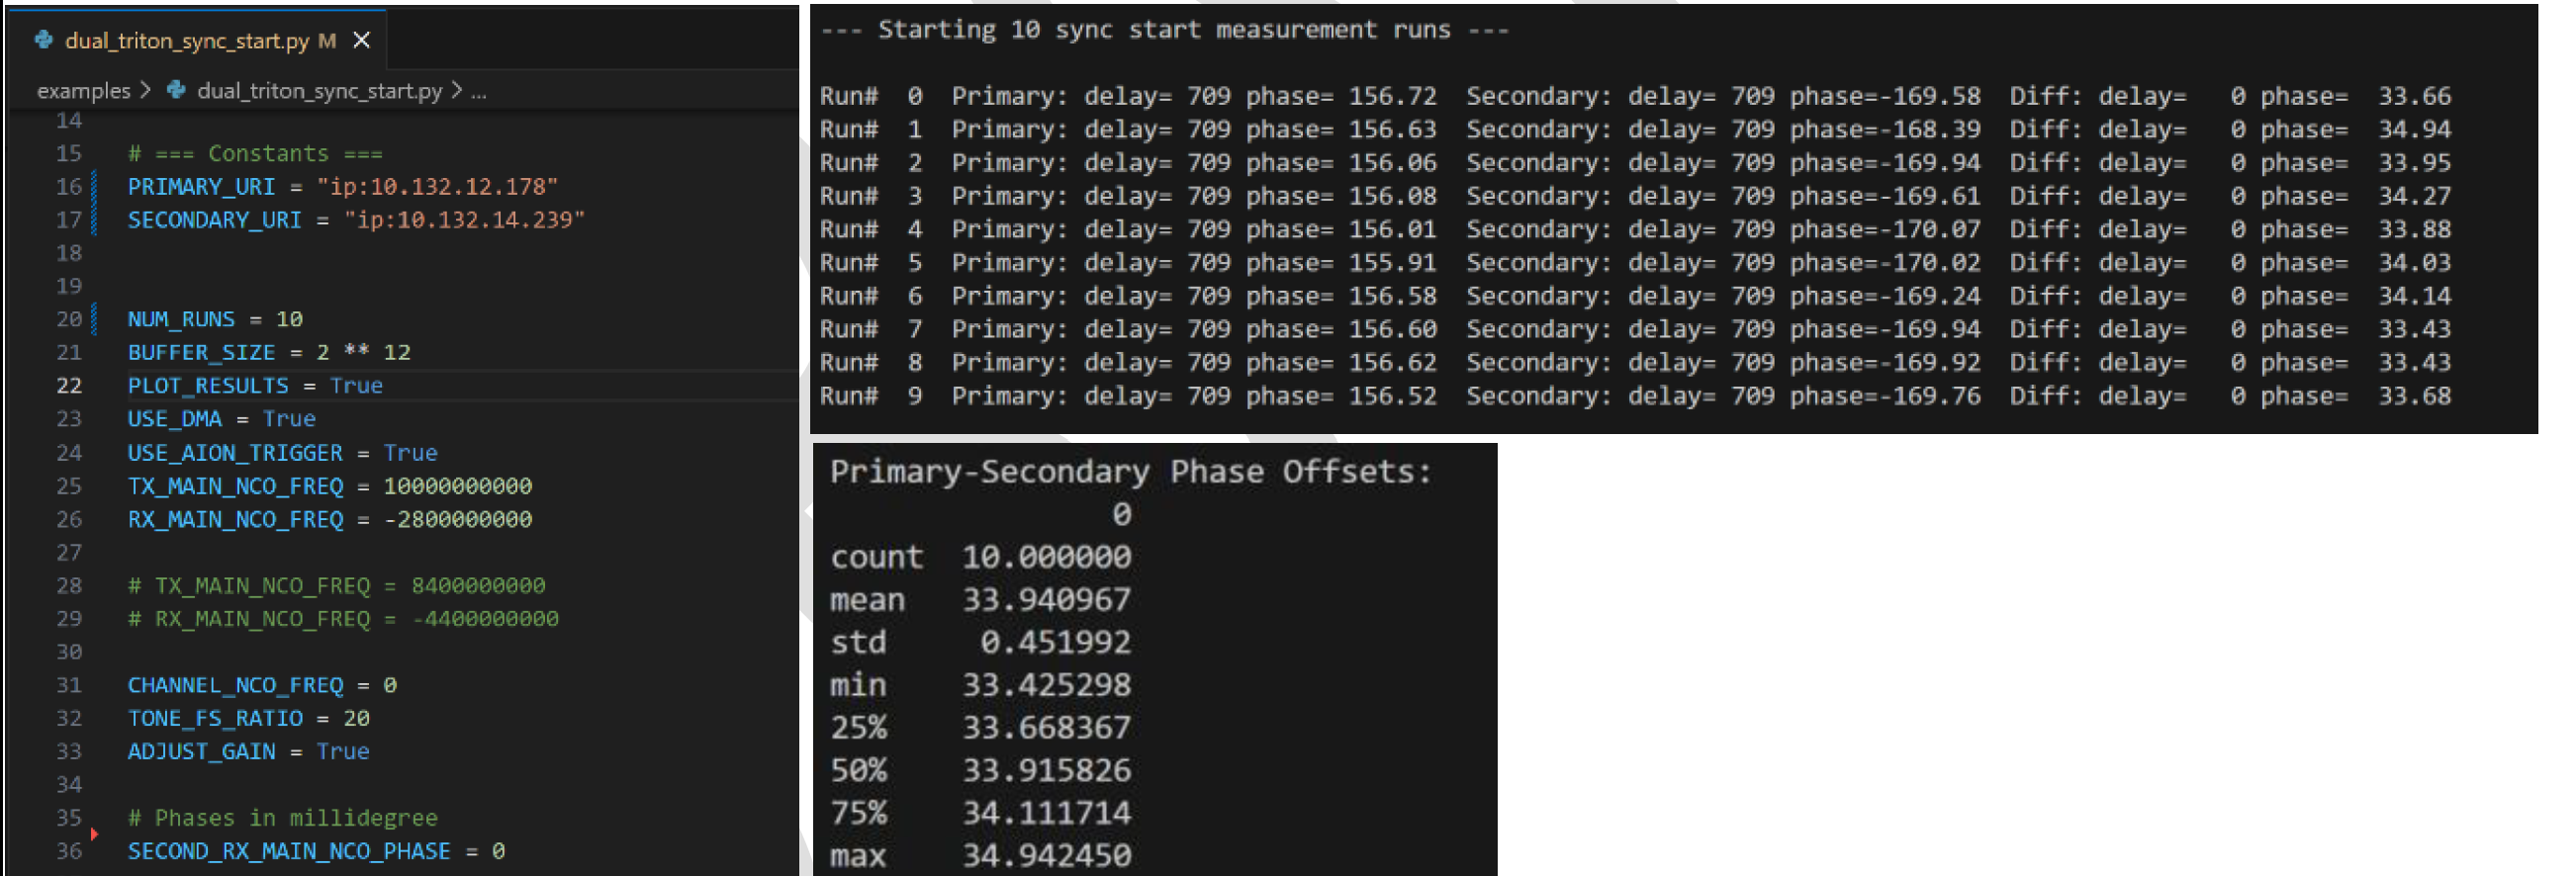
Task: Click the Python file icon in the editor tab
Action: pos(44,40)
